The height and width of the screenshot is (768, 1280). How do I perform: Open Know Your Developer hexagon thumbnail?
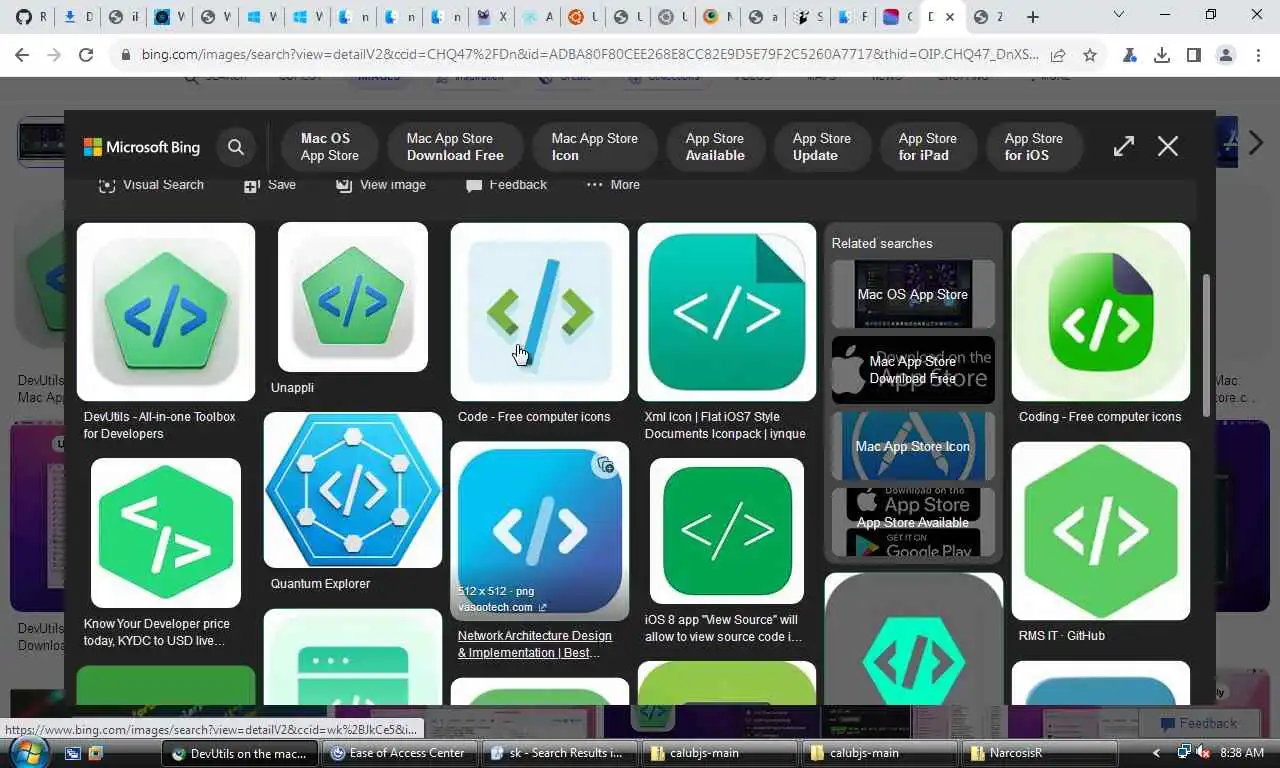click(x=166, y=533)
